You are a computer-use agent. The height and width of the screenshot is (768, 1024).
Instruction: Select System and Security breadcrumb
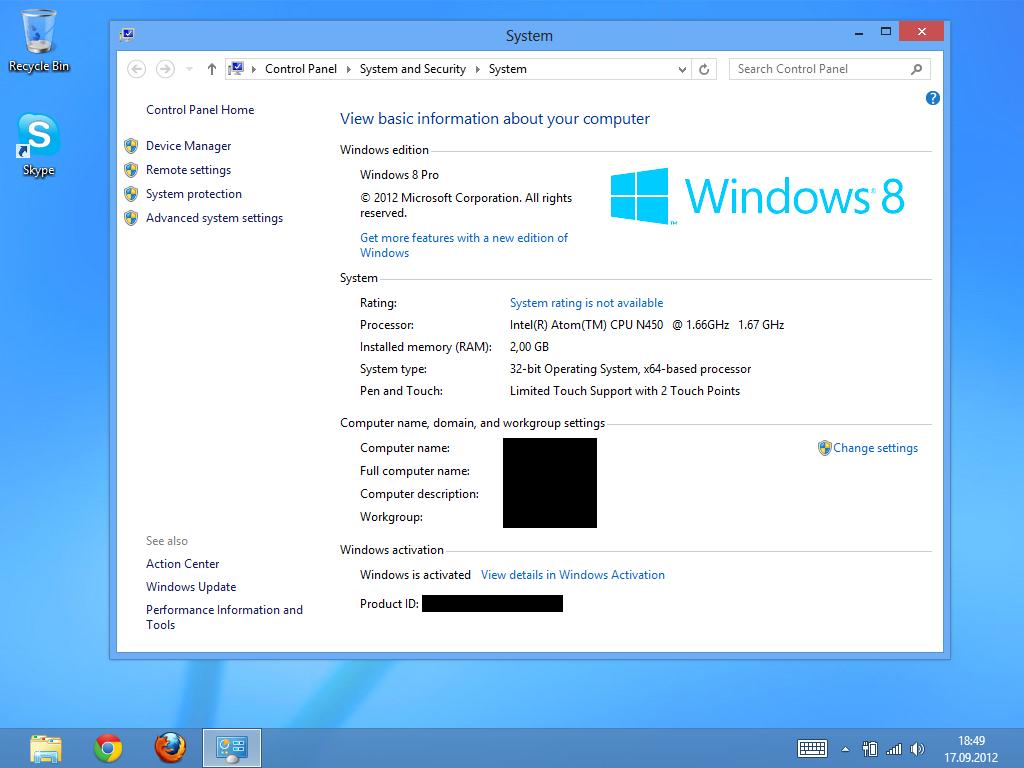coord(413,69)
